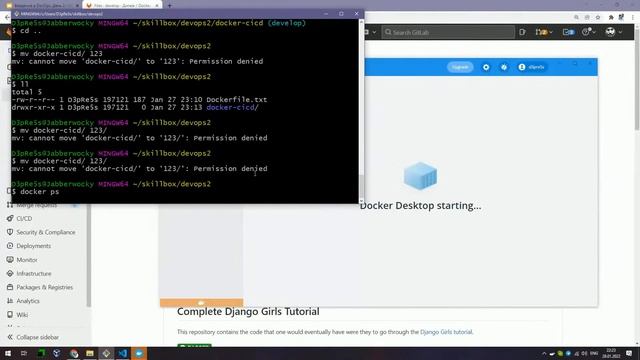Open Monitor in the GitLab sidebar
The height and width of the screenshot is (360, 640).
point(27,260)
